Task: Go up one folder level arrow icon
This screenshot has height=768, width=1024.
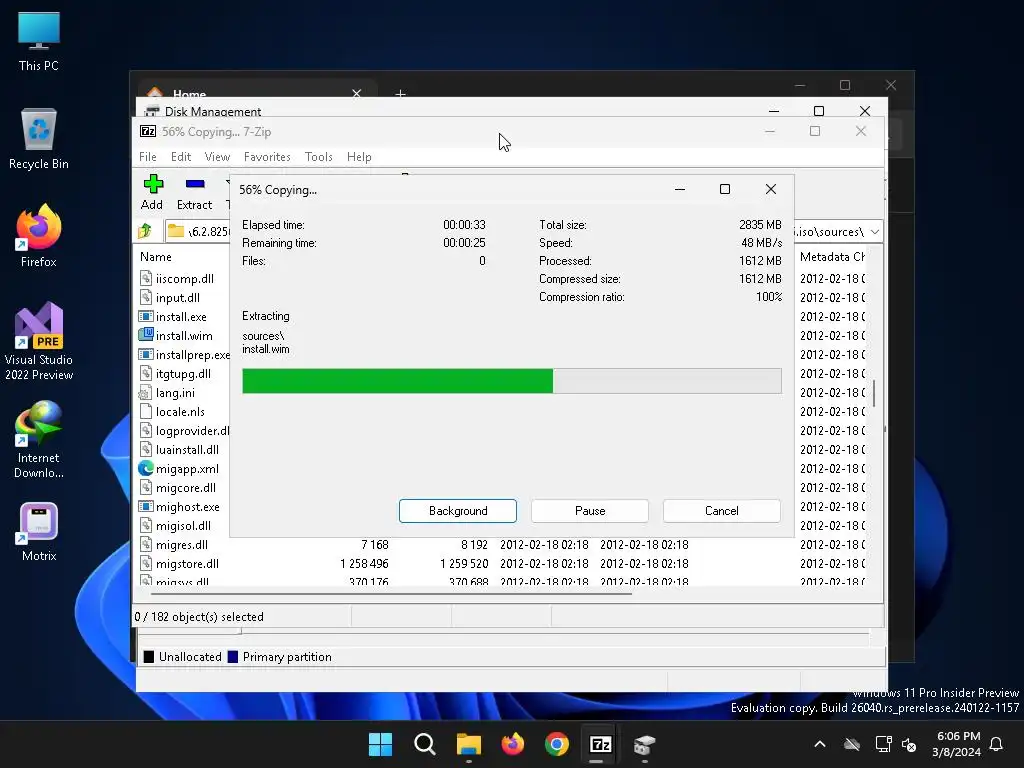Action: click(x=145, y=231)
